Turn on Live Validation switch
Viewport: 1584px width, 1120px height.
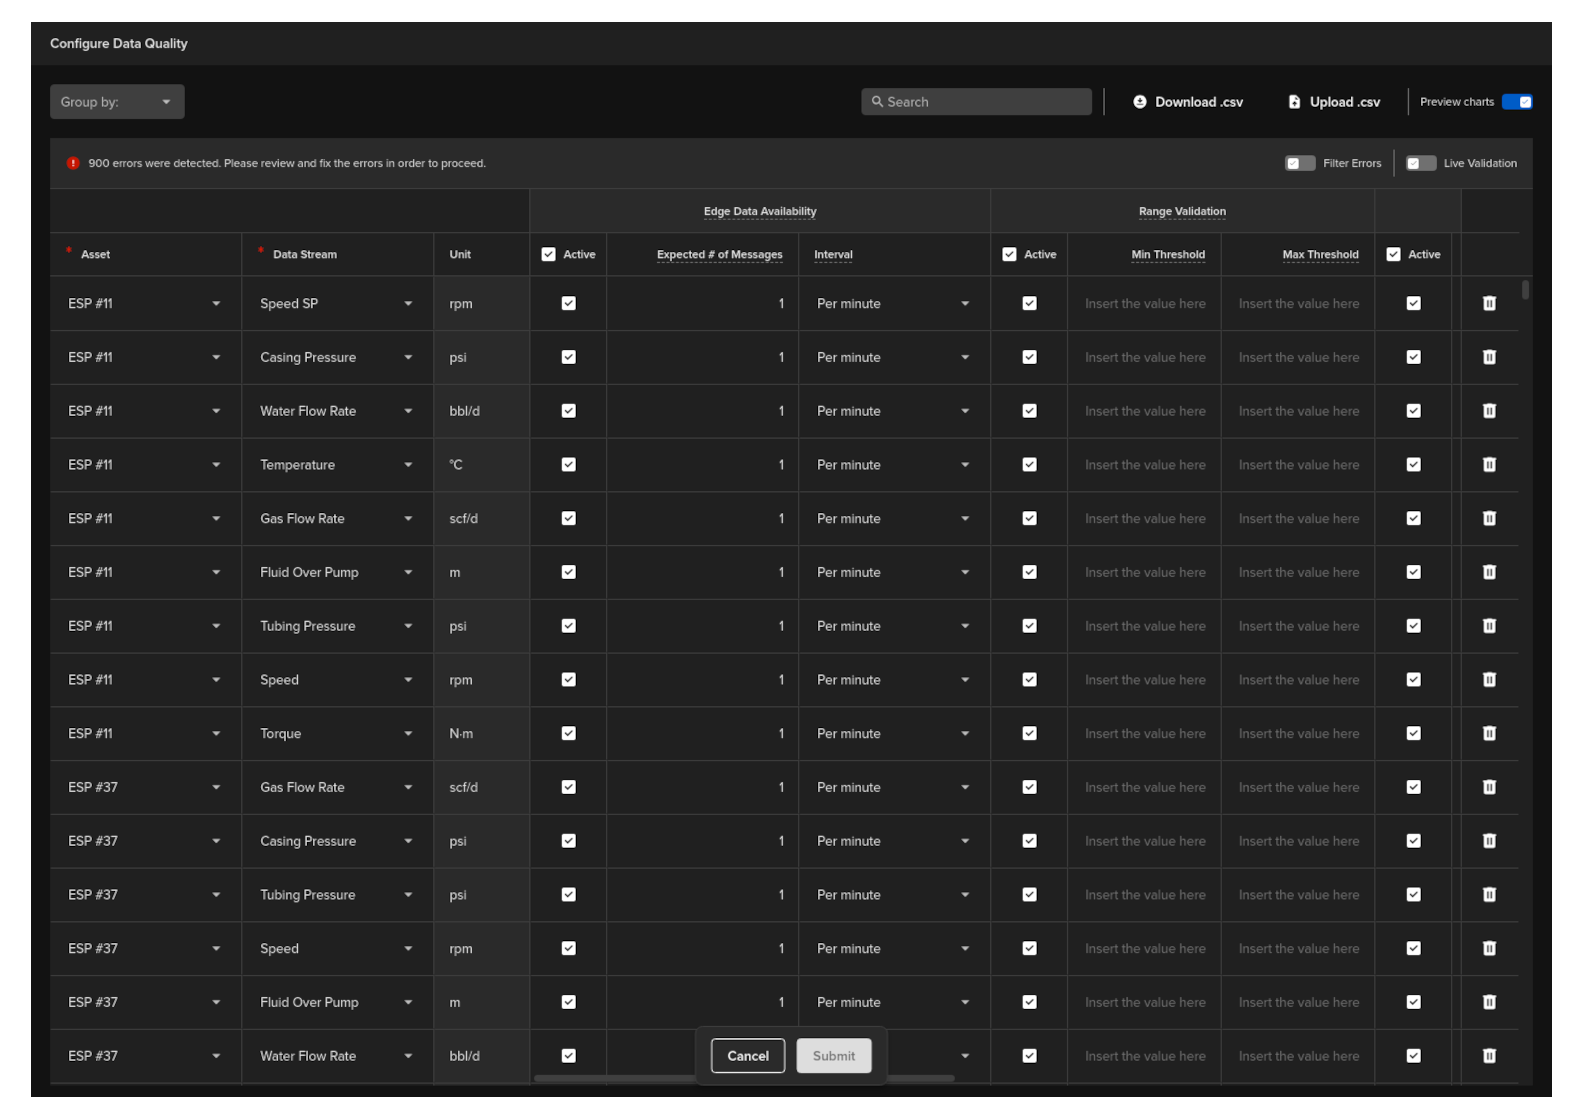point(1420,163)
